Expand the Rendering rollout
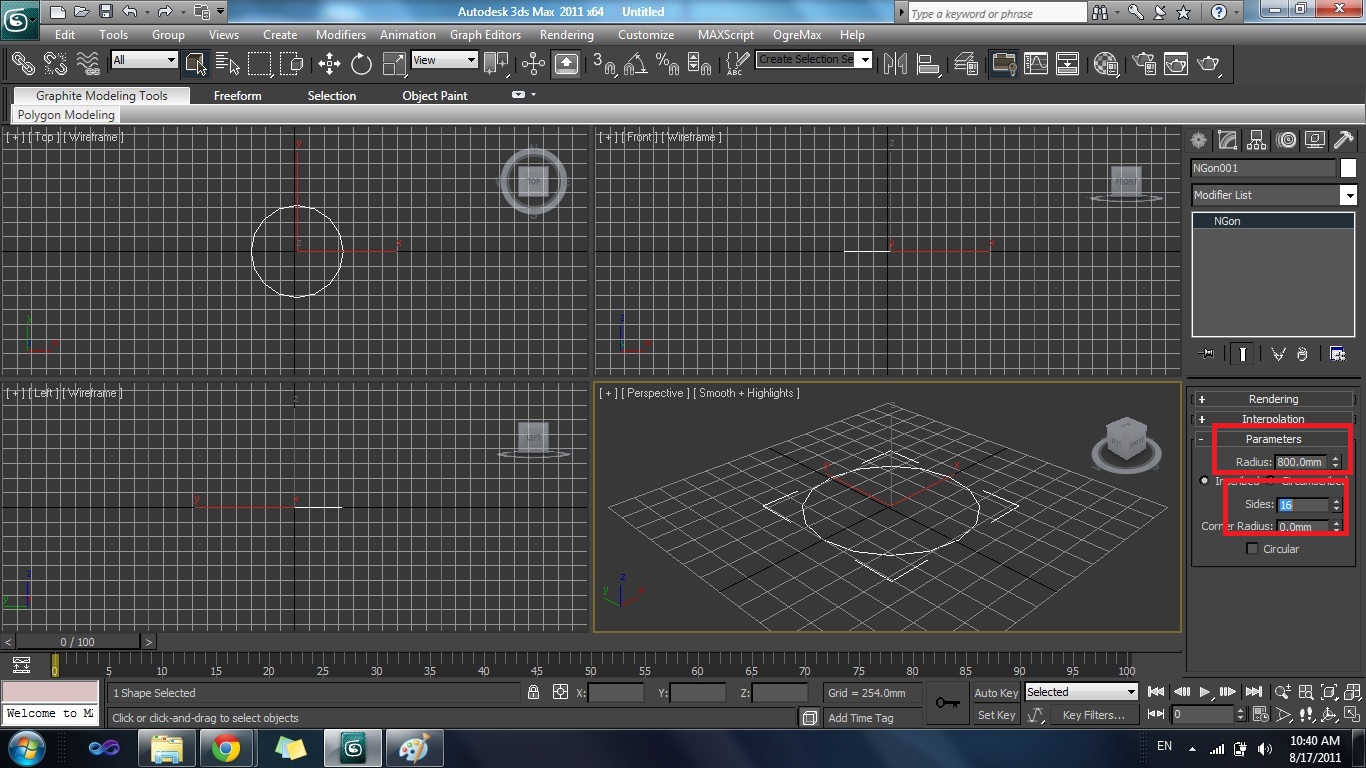The width and height of the screenshot is (1366, 768). (1273, 399)
